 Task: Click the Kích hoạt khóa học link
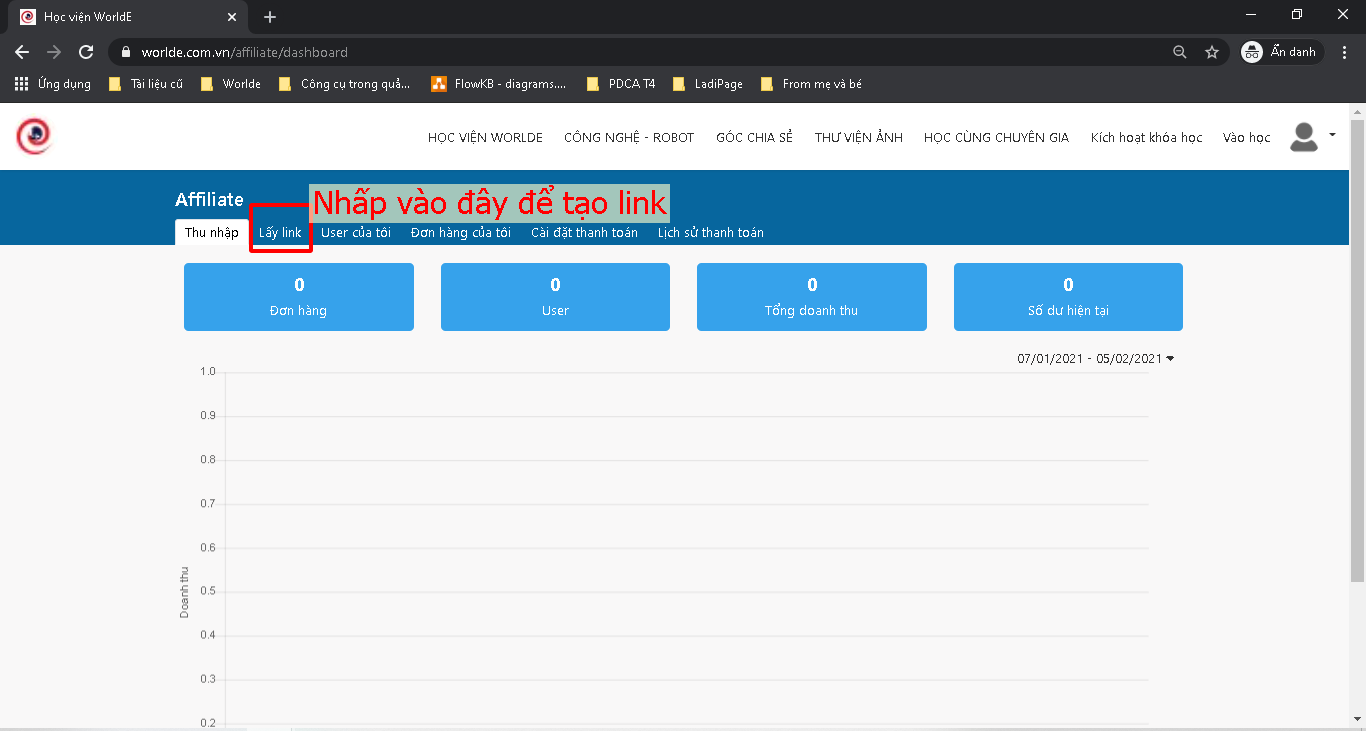click(x=1146, y=138)
